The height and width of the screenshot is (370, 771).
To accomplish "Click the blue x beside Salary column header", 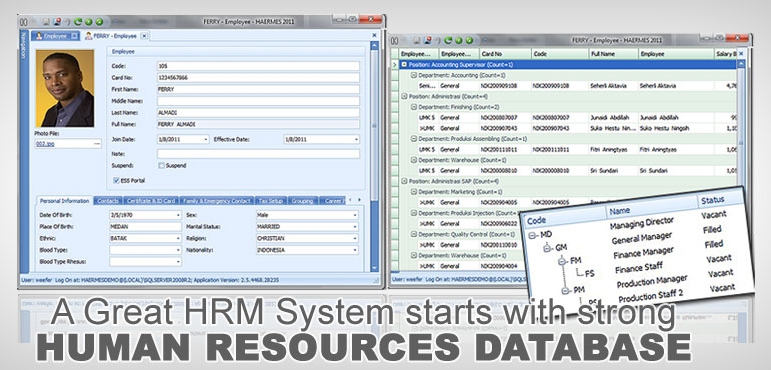I will click(x=741, y=54).
